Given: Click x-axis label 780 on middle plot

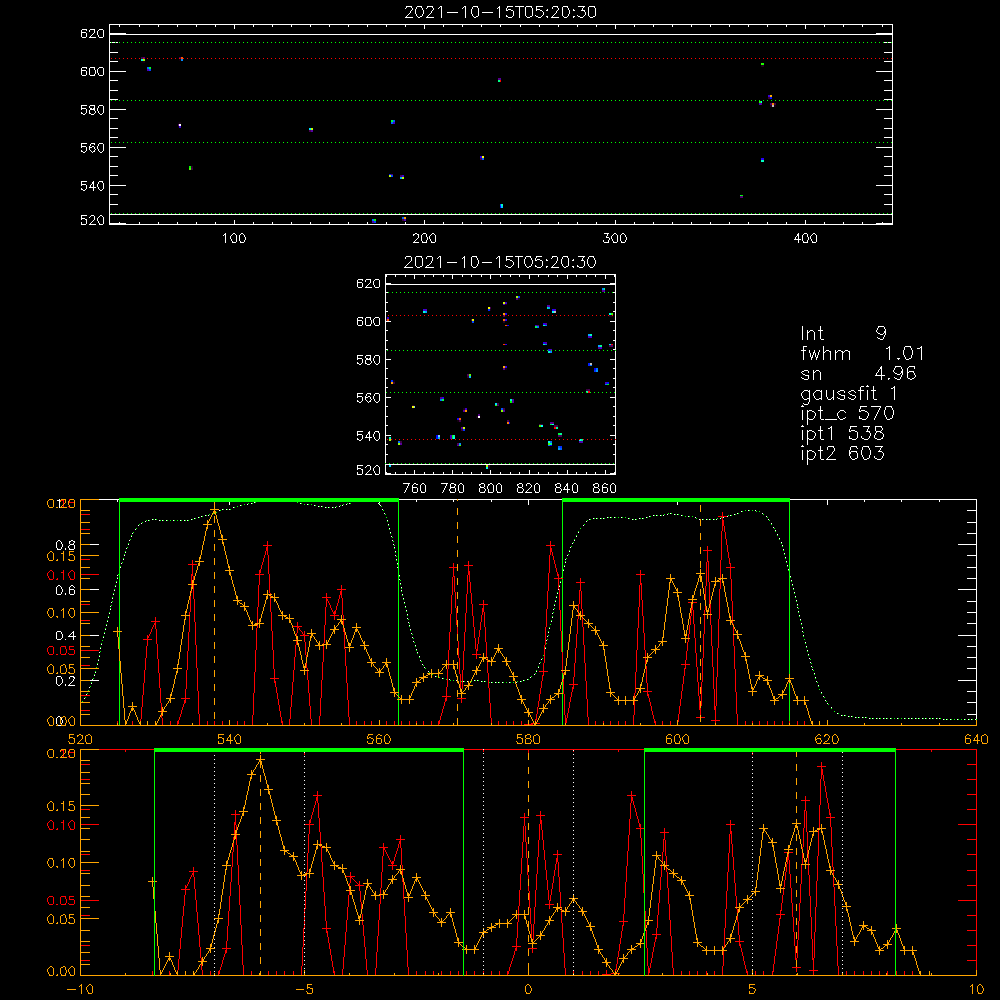Looking at the screenshot, I should pos(453,489).
